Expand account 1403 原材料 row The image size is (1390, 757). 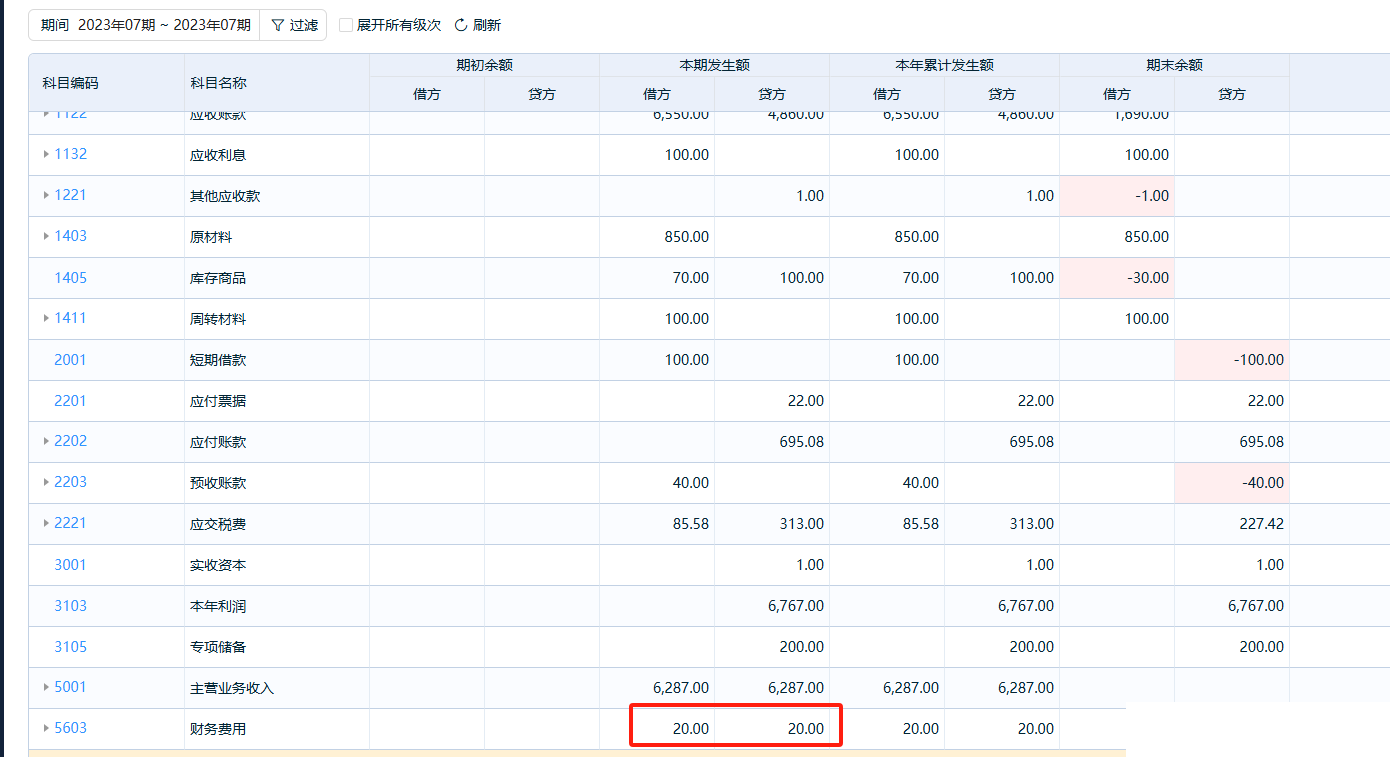coord(46,236)
